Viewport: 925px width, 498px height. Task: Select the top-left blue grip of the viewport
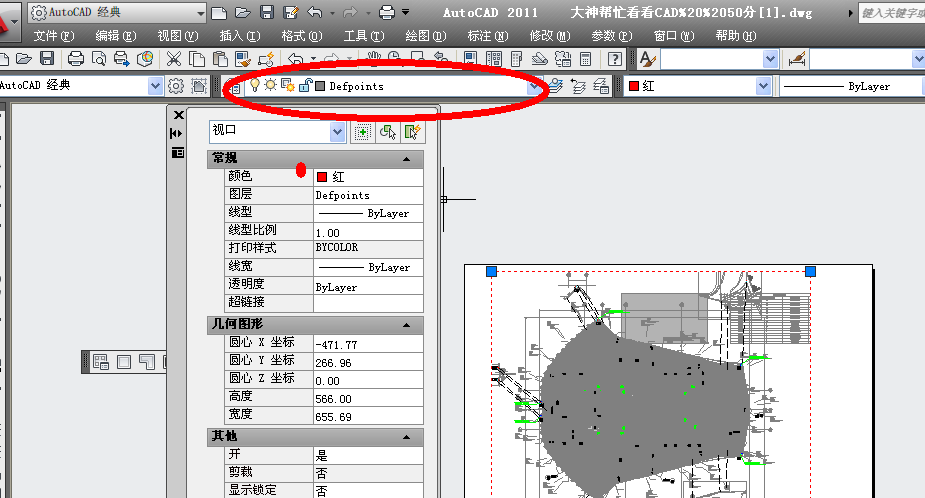491,271
